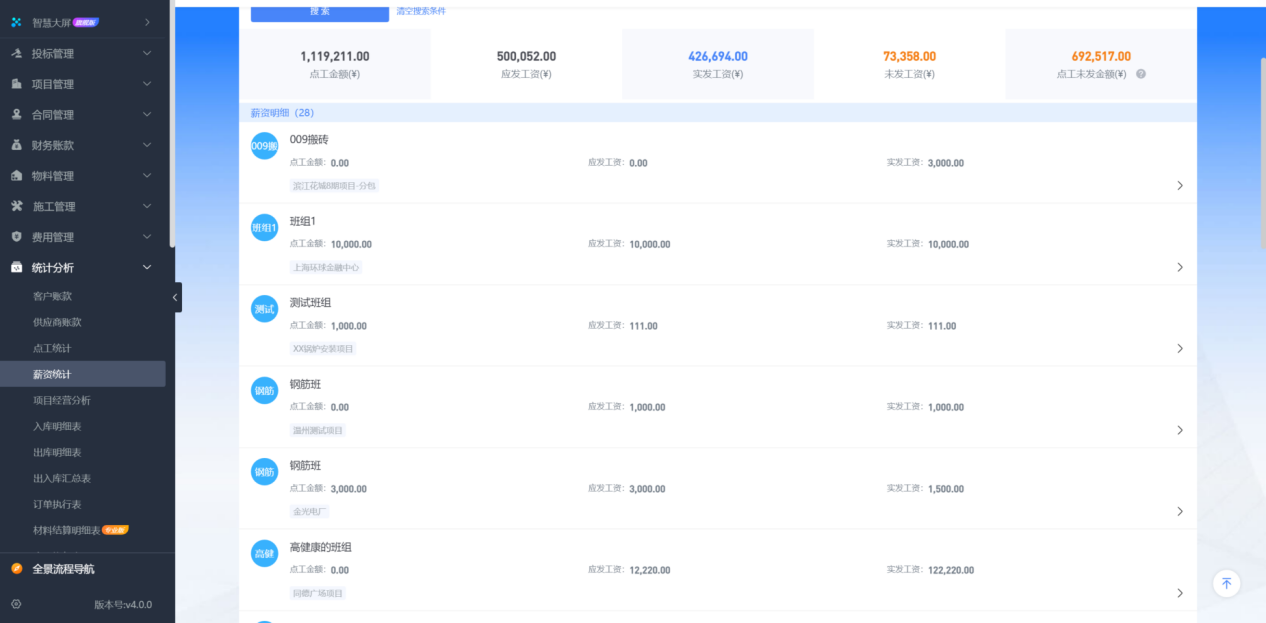Screen dimensions: 1266x623
Task: Click the 班组1 round avatar
Action: (x=264, y=228)
